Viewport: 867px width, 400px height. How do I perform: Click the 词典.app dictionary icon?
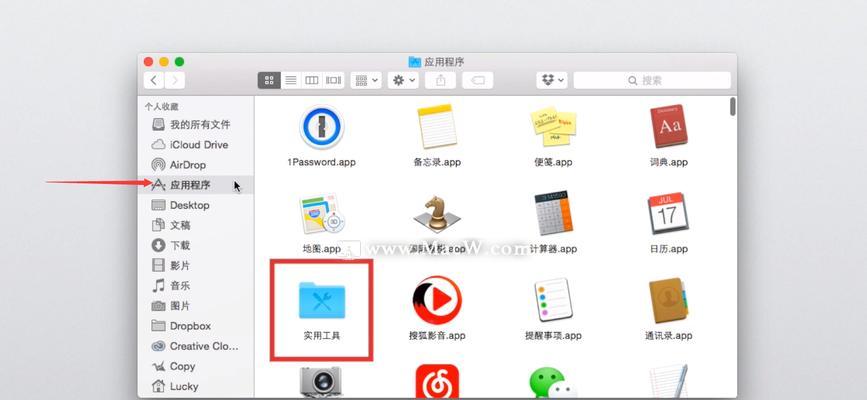coord(668,126)
